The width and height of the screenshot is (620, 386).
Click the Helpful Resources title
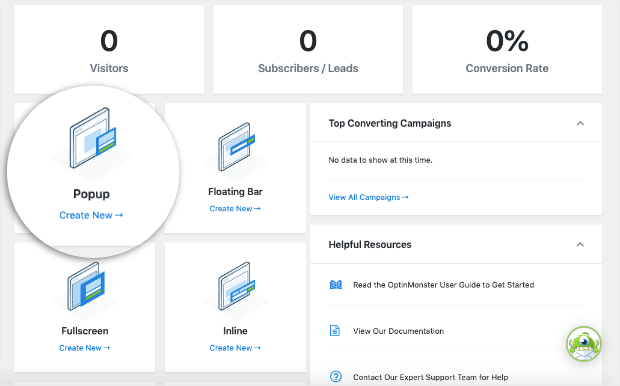[x=370, y=244]
